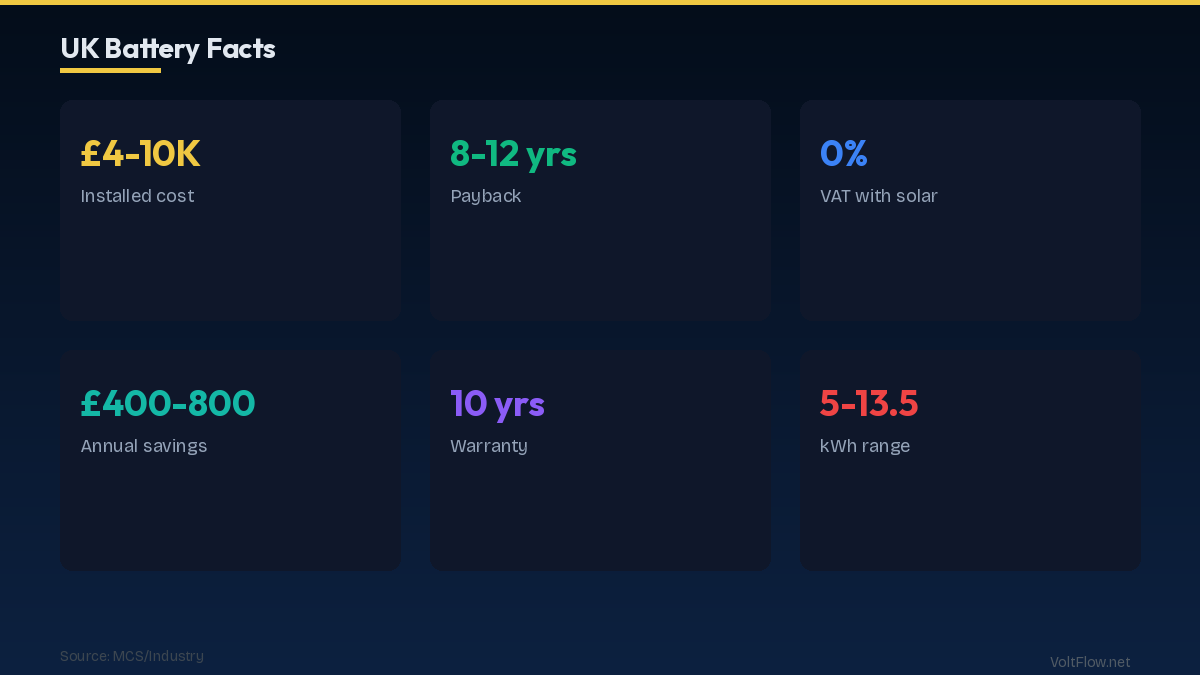
Task: Click the Payback label text
Action: (x=485, y=196)
